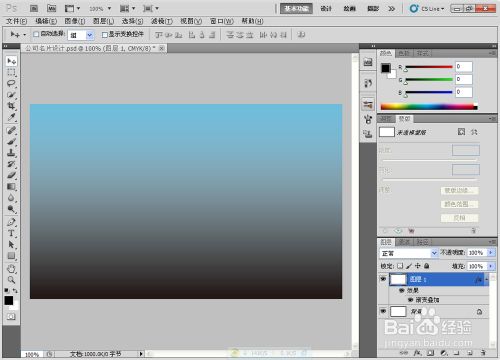Enable the auto-select checkbox
500x360 pixels.
coord(36,34)
